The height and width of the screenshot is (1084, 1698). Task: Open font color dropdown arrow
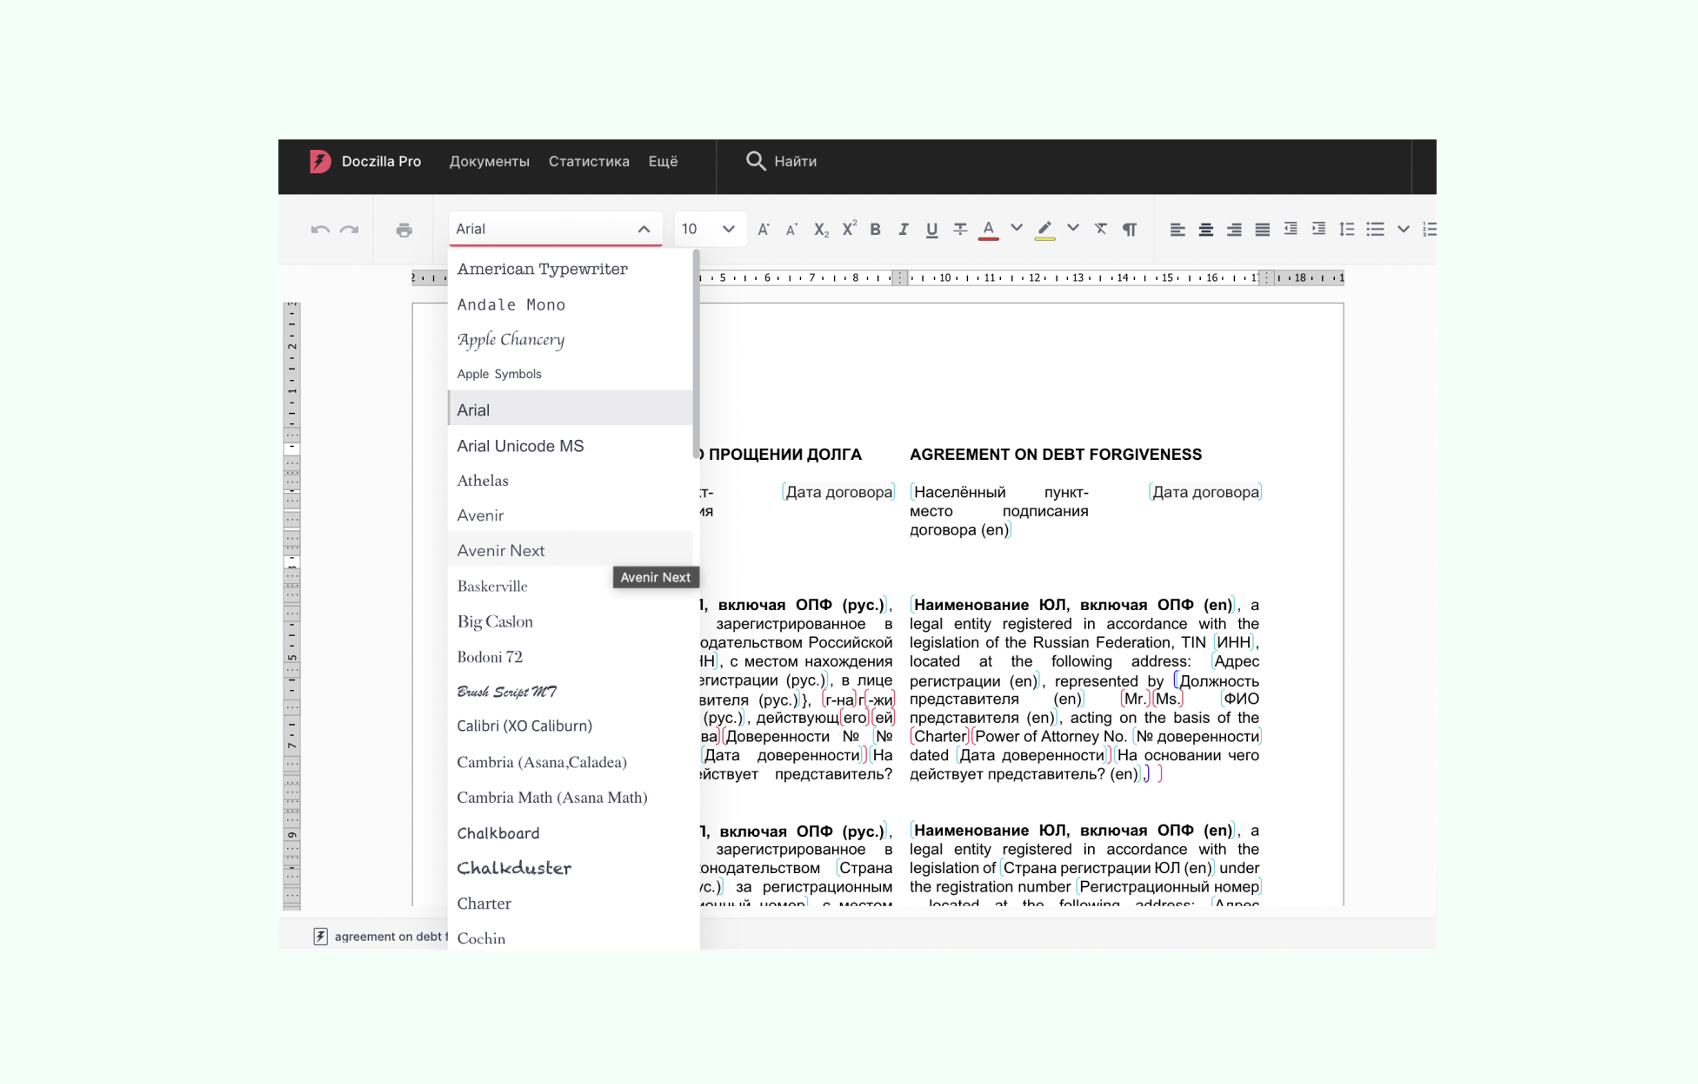[x=1016, y=228]
